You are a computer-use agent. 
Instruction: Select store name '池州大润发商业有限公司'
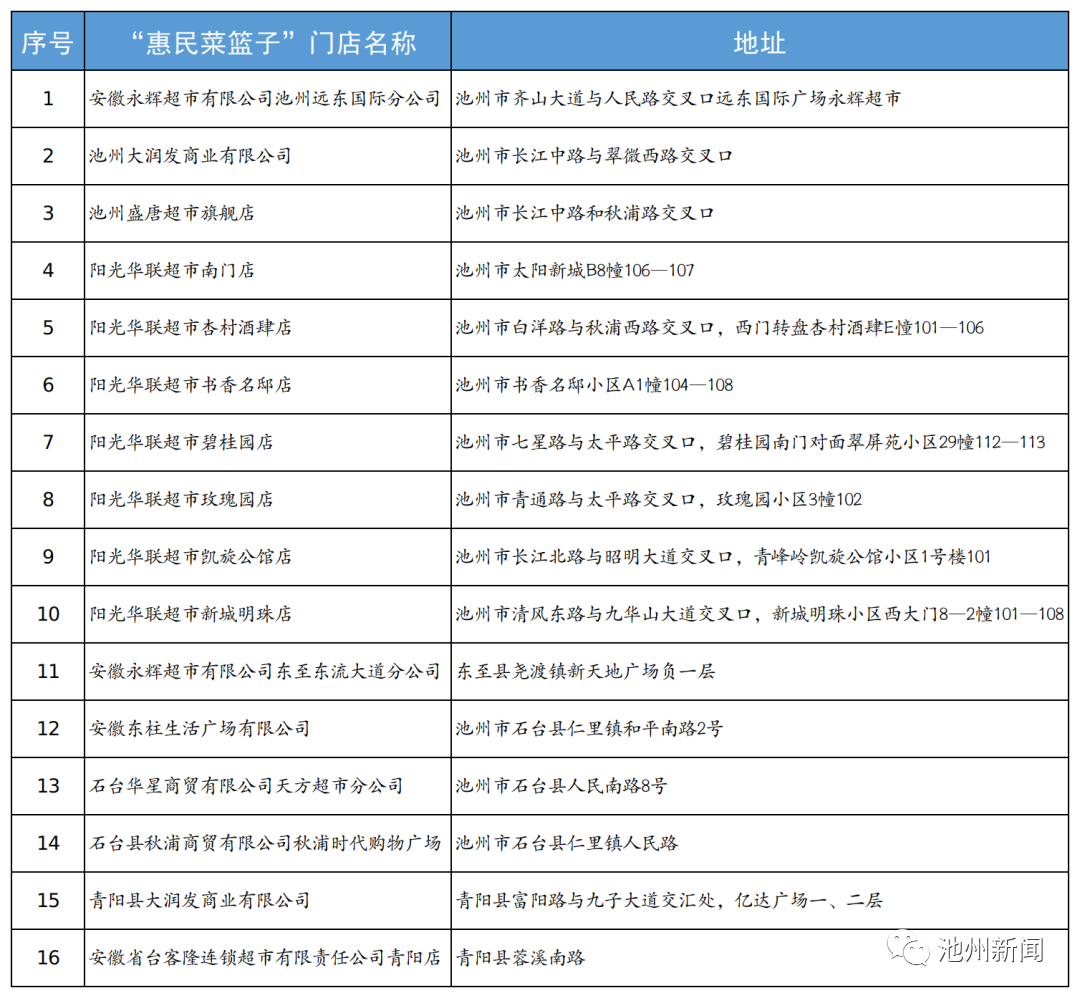190,156
